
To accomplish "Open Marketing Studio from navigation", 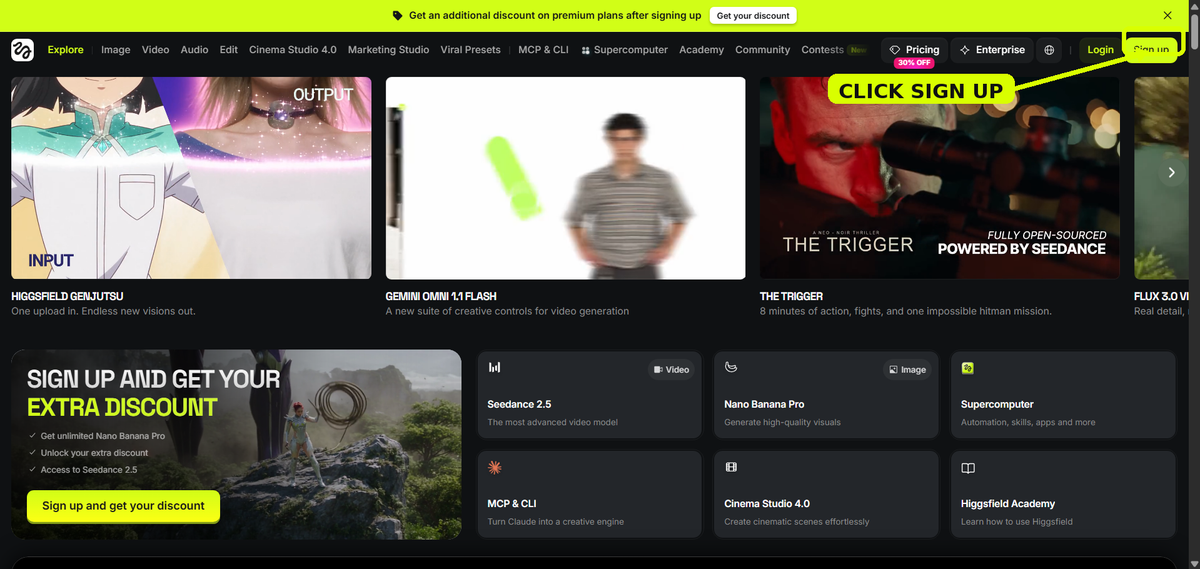I will tap(388, 50).
